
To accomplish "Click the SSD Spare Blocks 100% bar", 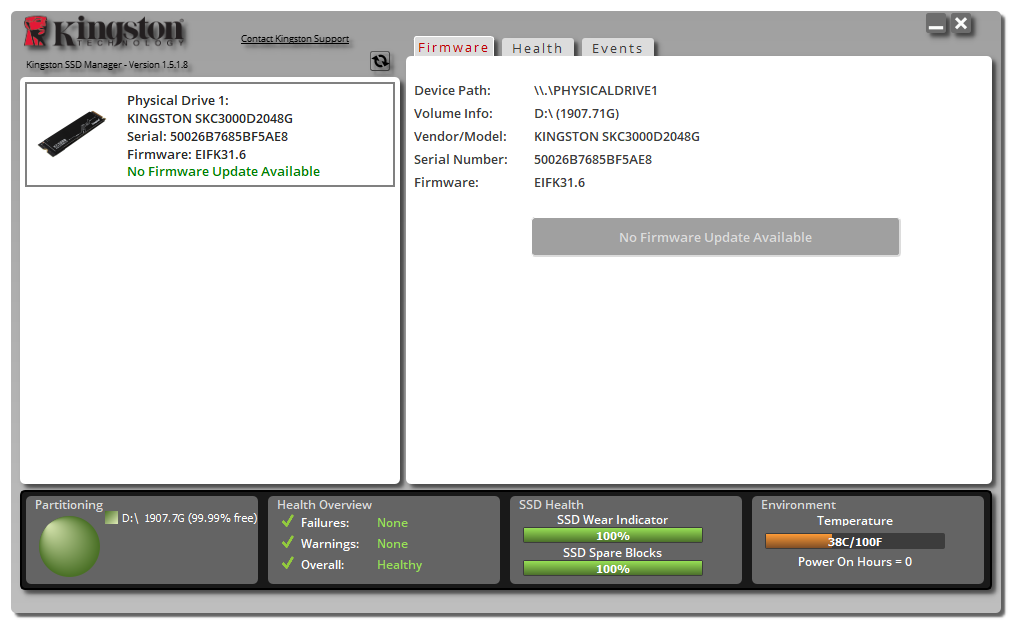I will click(613, 569).
